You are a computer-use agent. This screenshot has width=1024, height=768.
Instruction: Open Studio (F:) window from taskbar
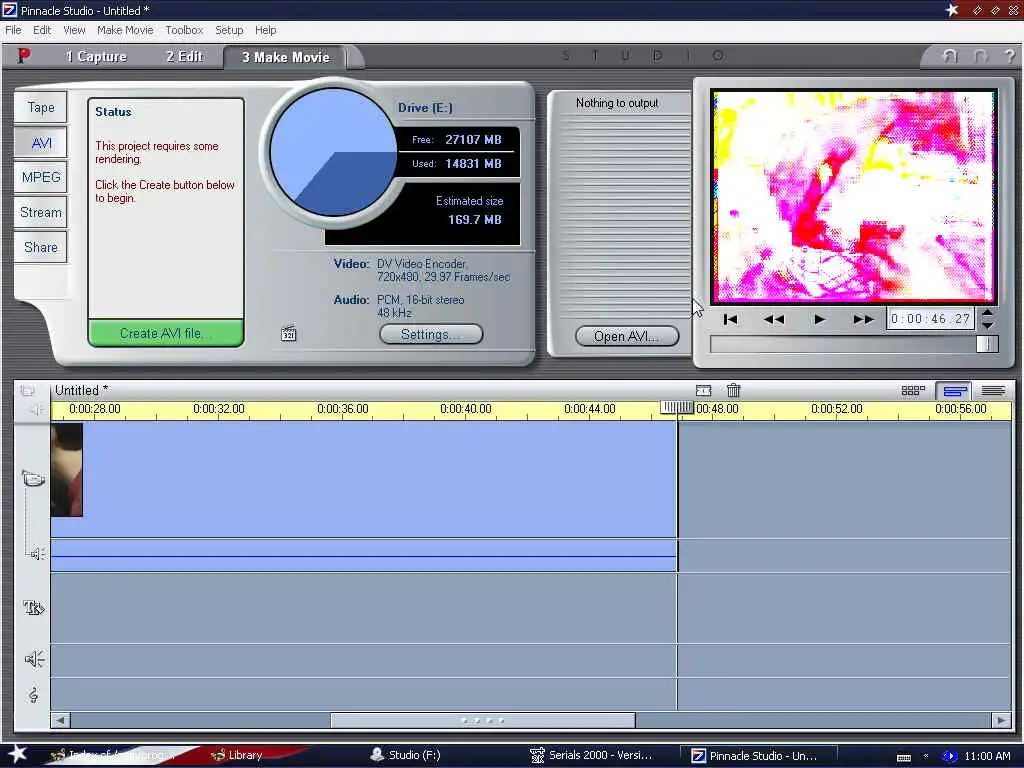406,755
